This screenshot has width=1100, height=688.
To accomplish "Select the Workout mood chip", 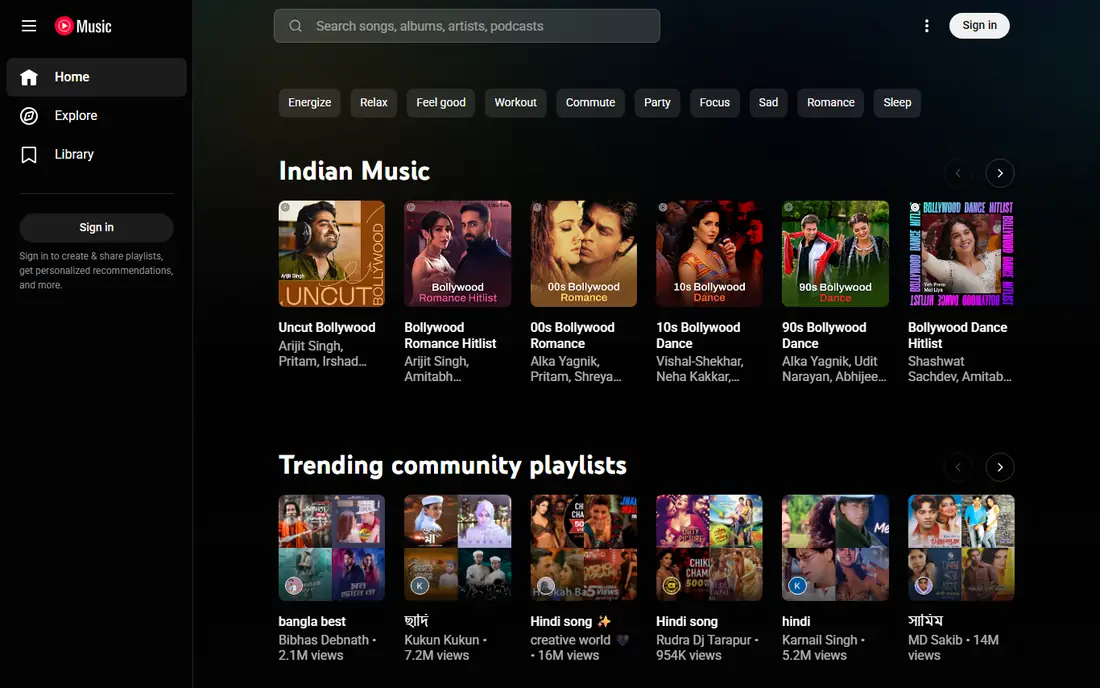I will (515, 102).
